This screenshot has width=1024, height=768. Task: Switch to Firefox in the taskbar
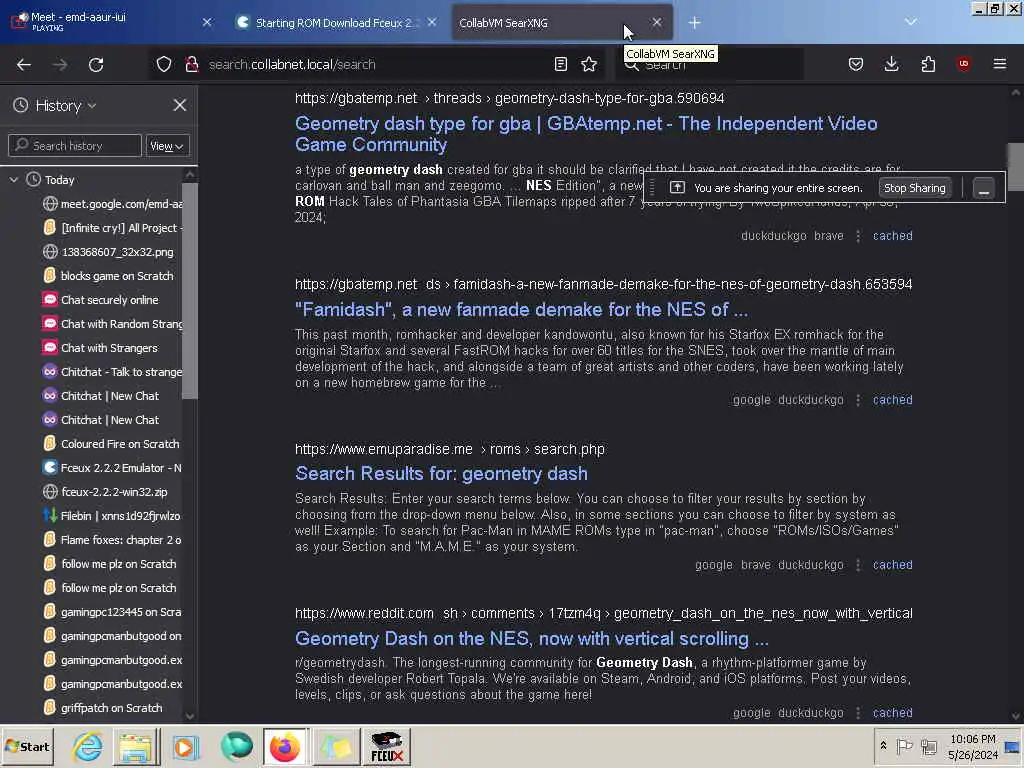(285, 746)
